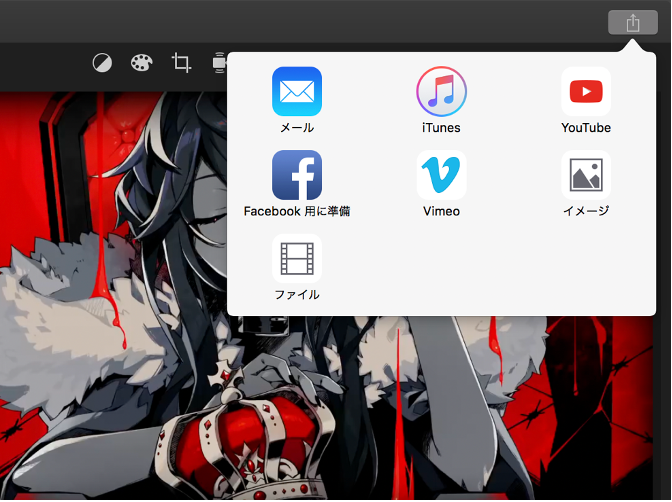Export as image (イメージ) icon

pos(586,175)
